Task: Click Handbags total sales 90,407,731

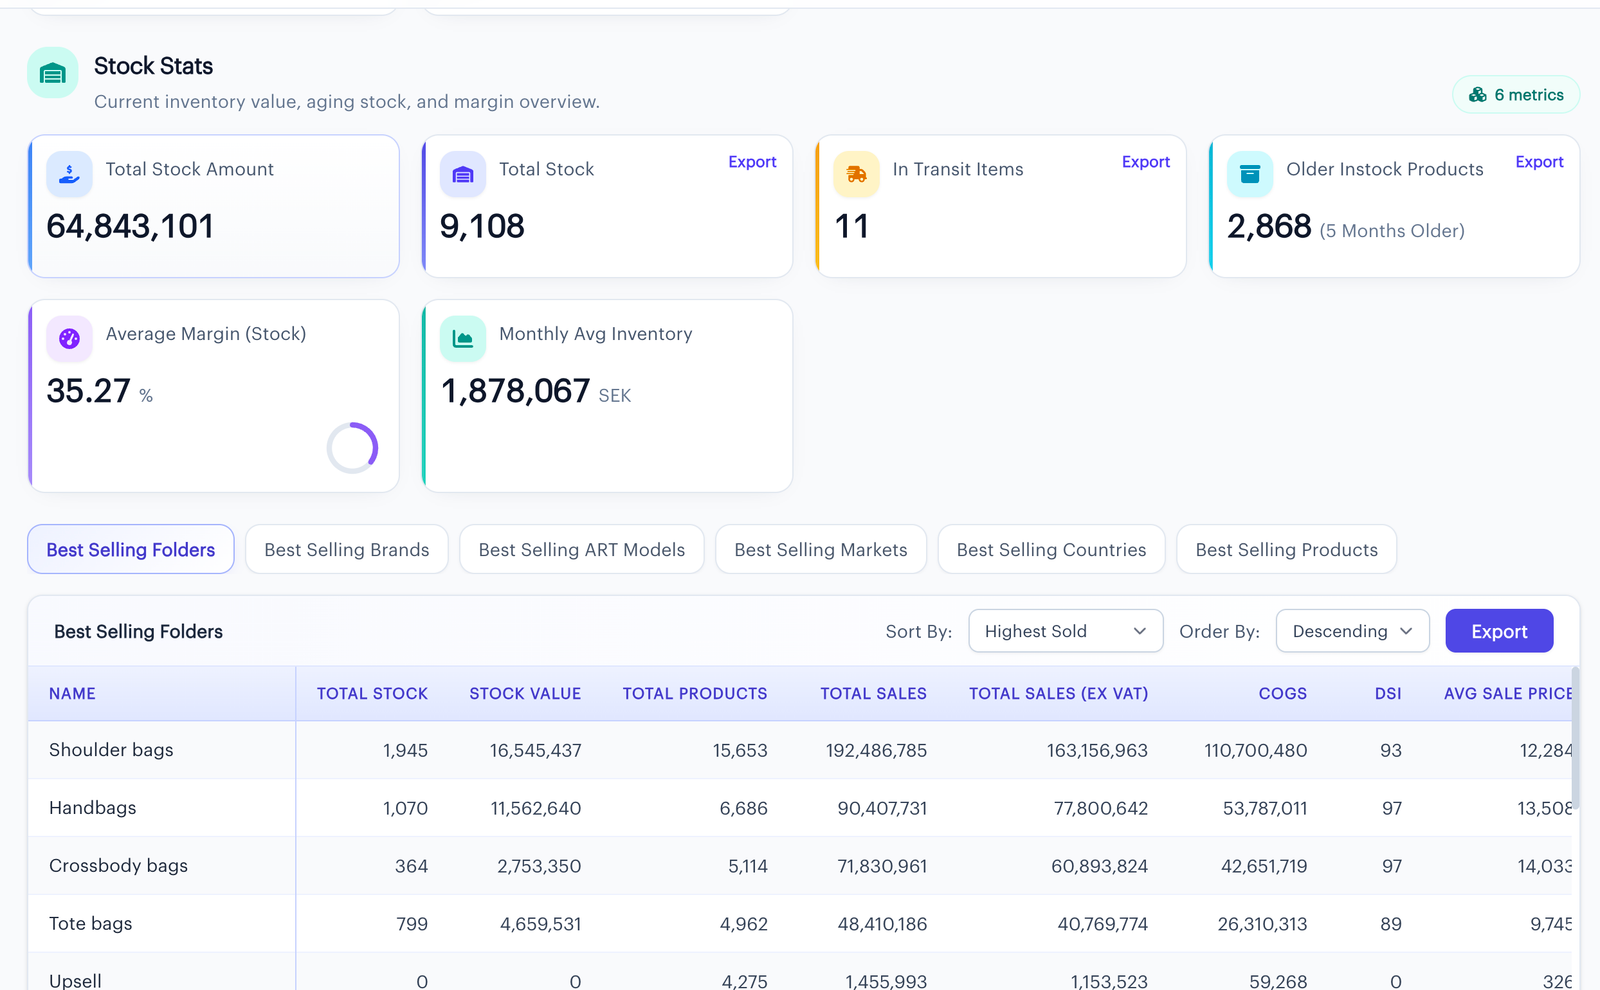Action: 882,809
